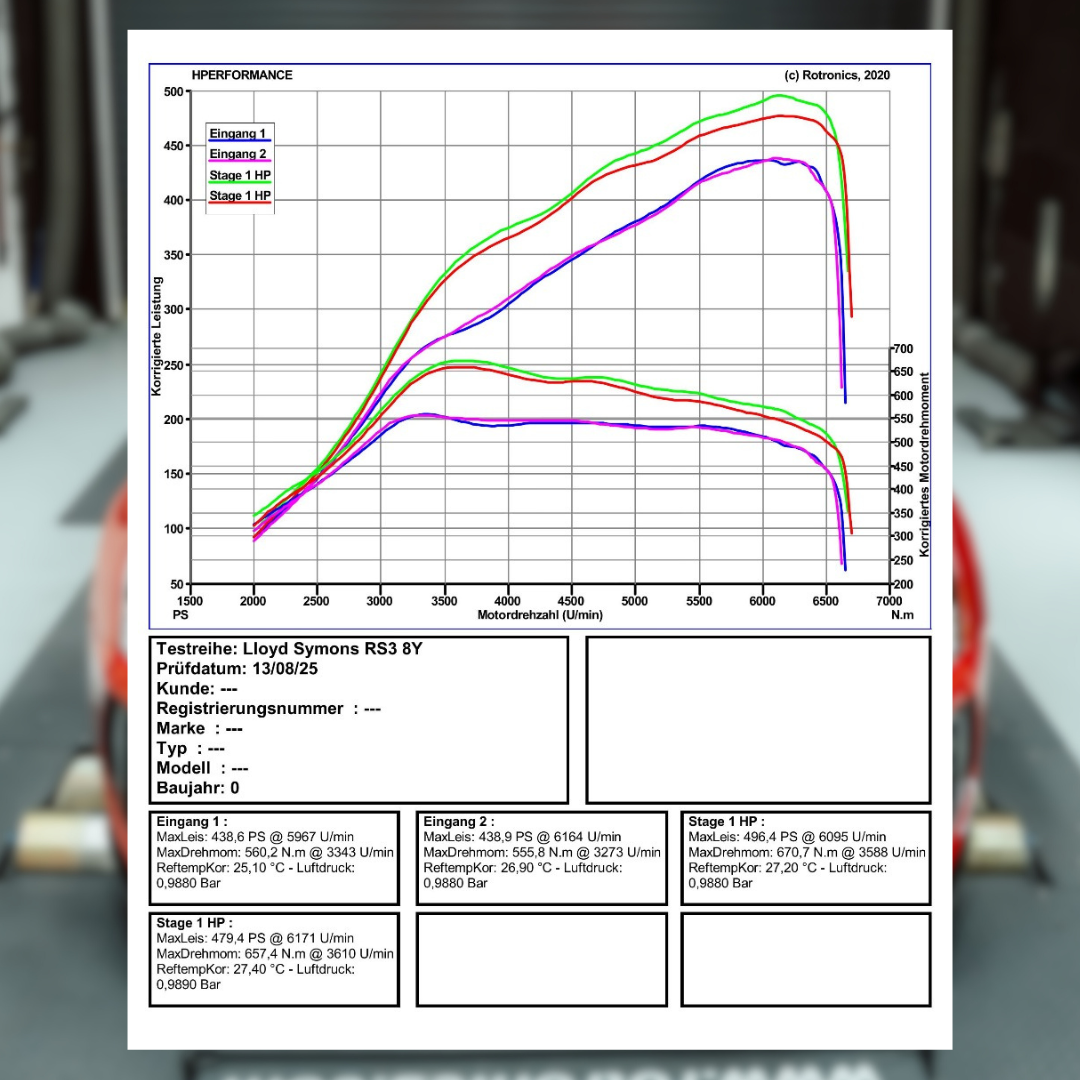
Task: Click the Motordrehzahl (U/min) axis label
Action: pos(539,615)
